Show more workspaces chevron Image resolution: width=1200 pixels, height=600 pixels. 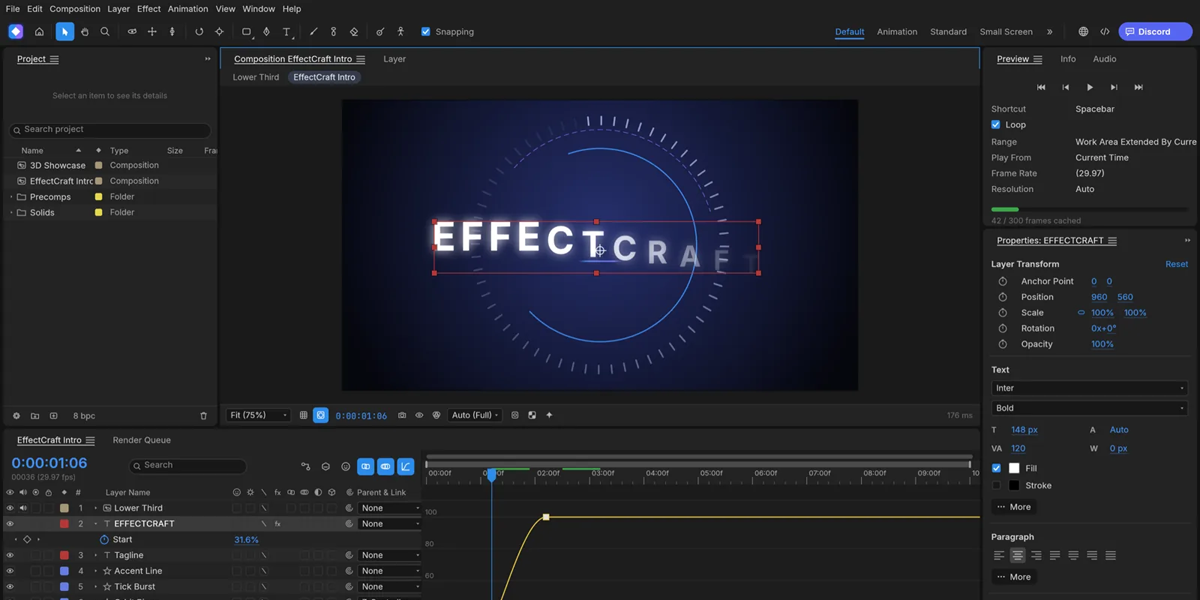click(1049, 32)
